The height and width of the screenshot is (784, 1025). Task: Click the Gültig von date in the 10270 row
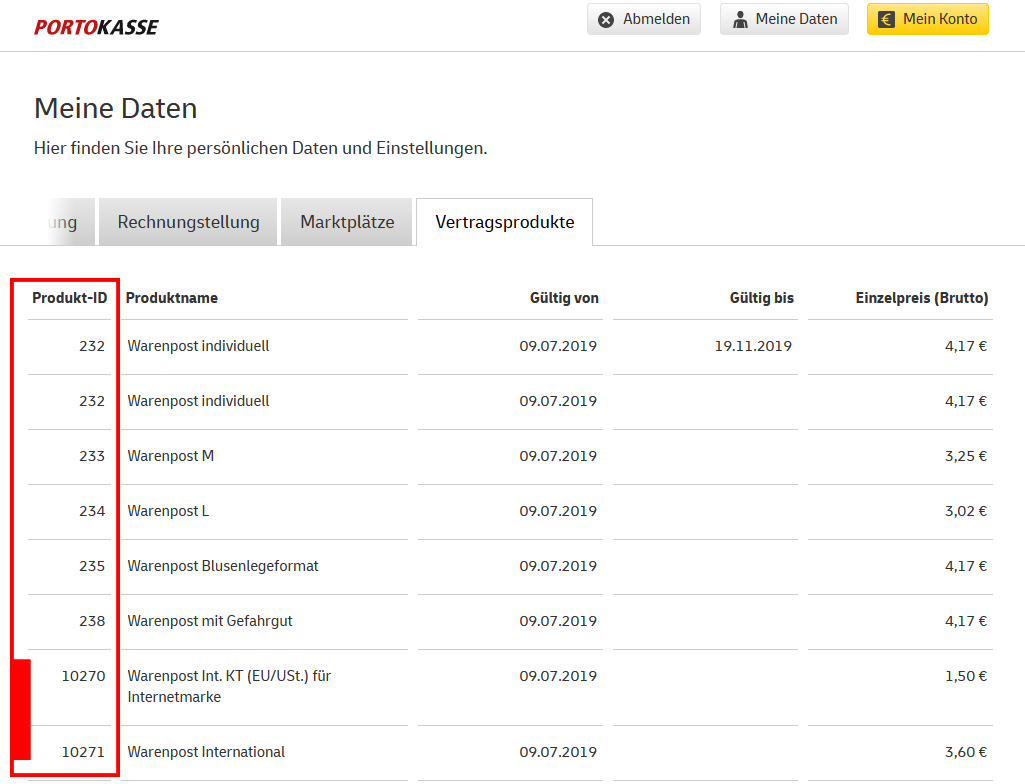pos(558,675)
